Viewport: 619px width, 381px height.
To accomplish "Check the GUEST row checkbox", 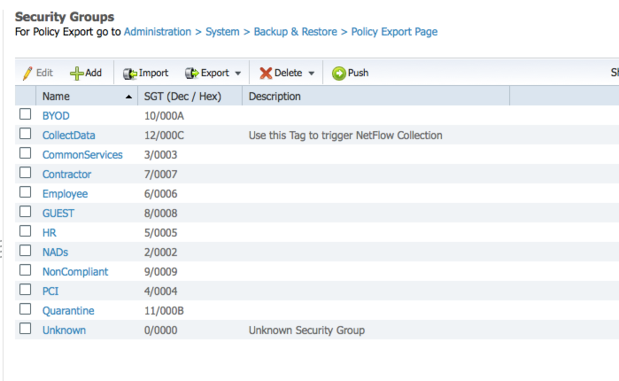I will pyautogui.click(x=25, y=212).
